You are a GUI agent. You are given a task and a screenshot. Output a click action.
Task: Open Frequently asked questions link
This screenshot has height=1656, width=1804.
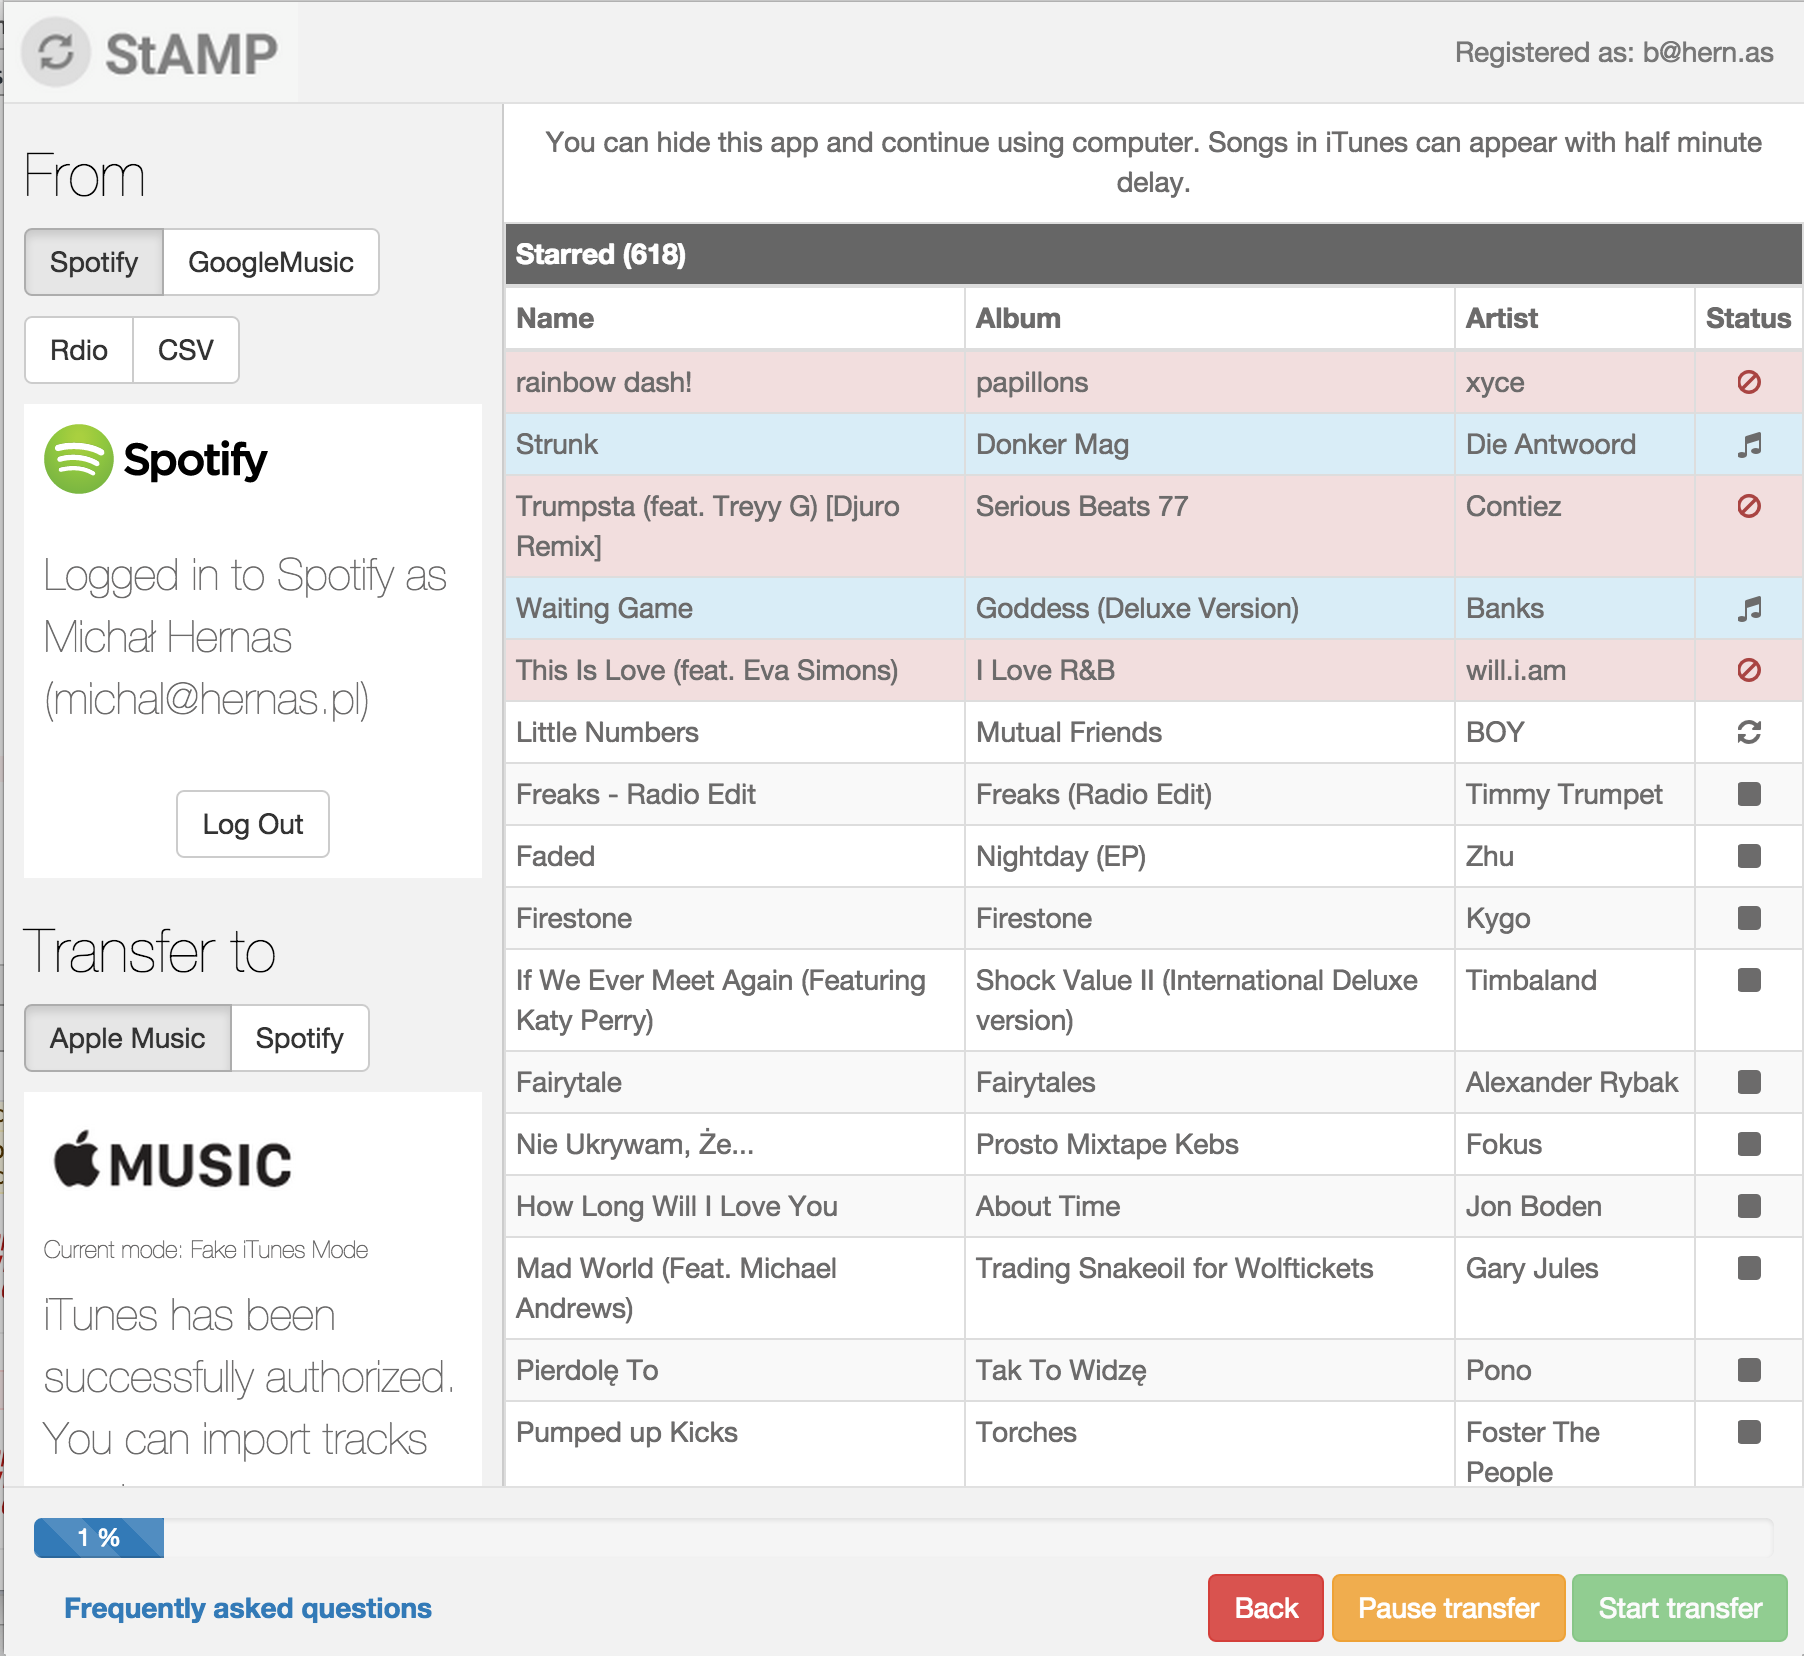tap(248, 1608)
